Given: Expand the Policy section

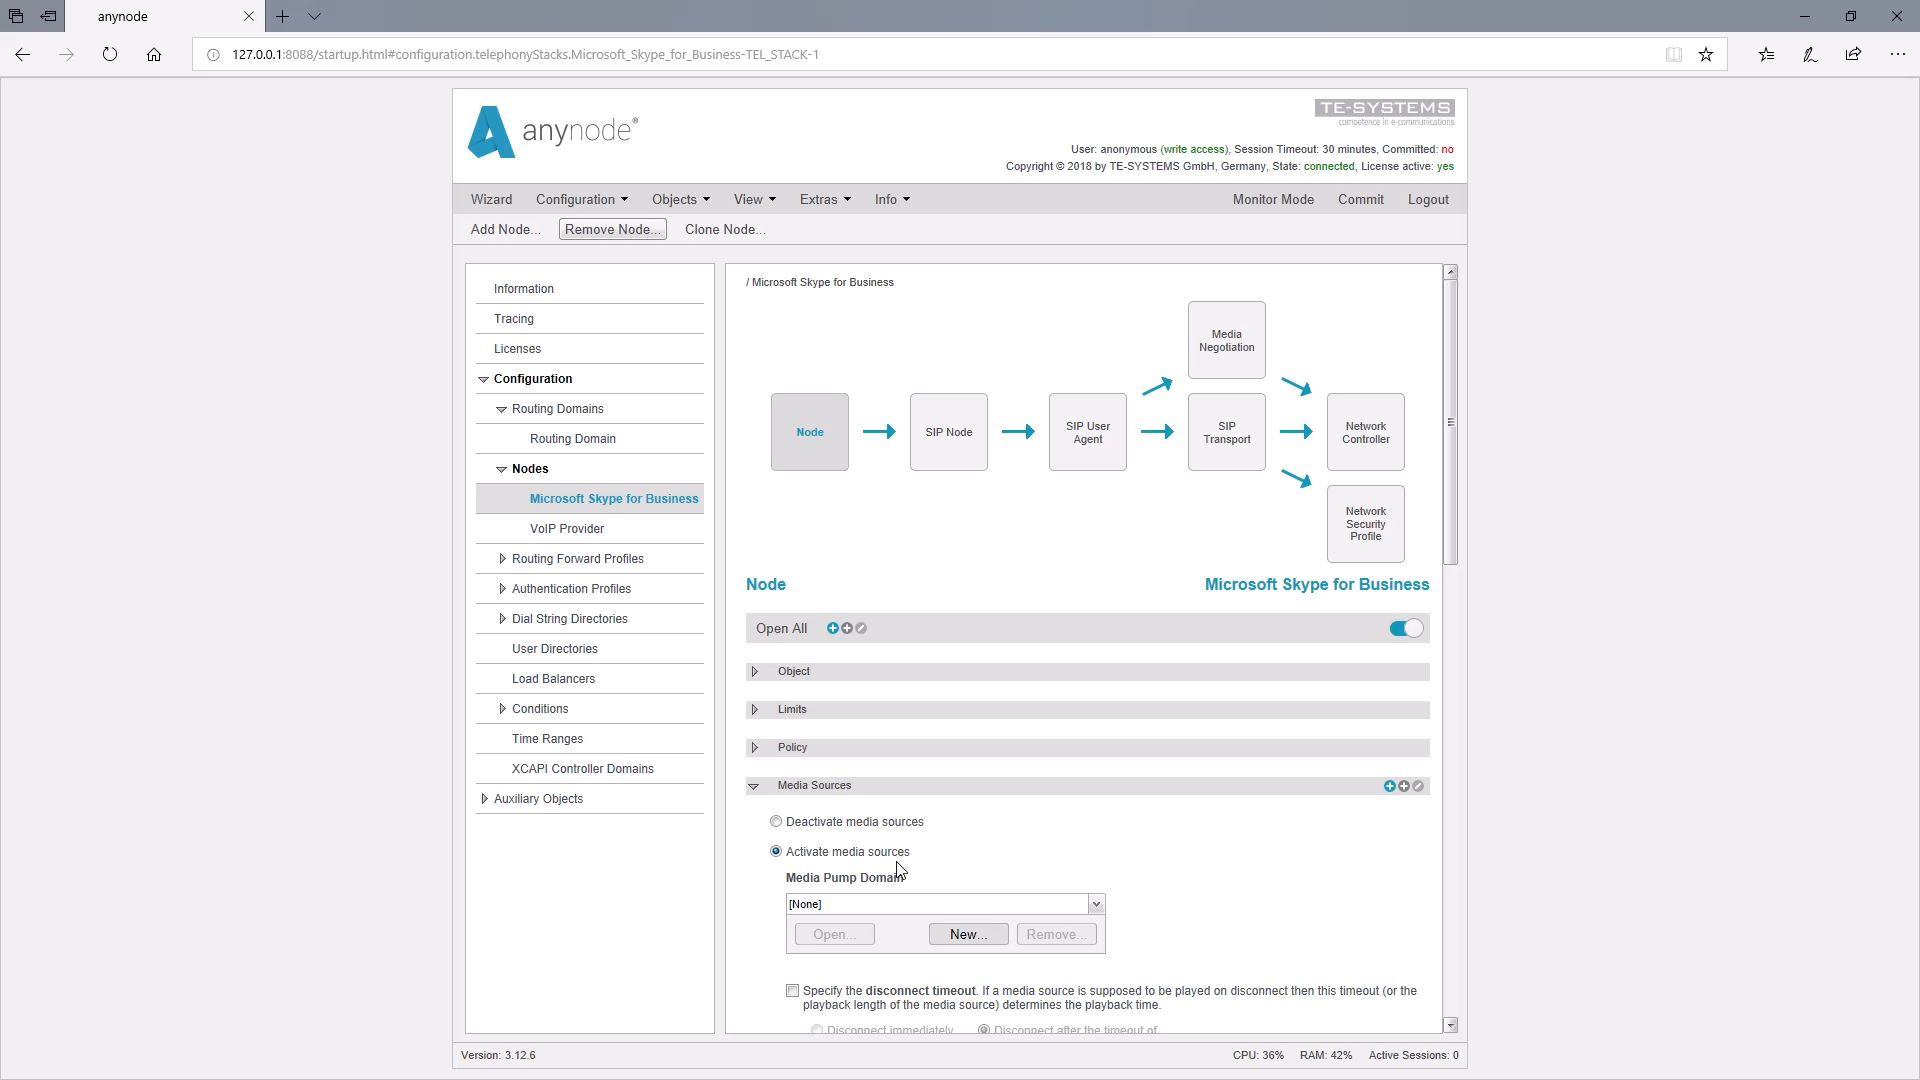Looking at the screenshot, I should click(x=755, y=748).
